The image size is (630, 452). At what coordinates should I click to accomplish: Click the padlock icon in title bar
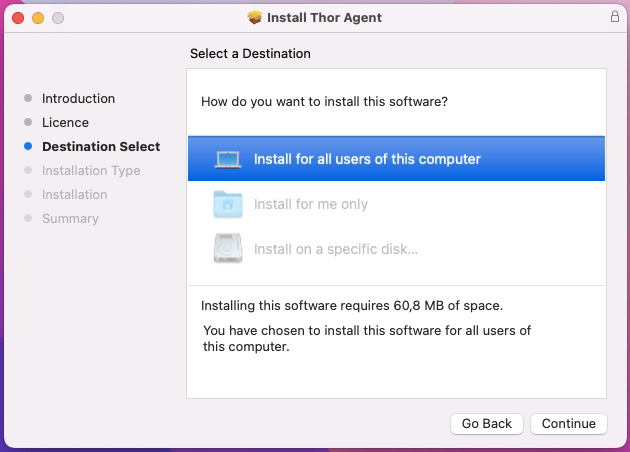(x=614, y=17)
